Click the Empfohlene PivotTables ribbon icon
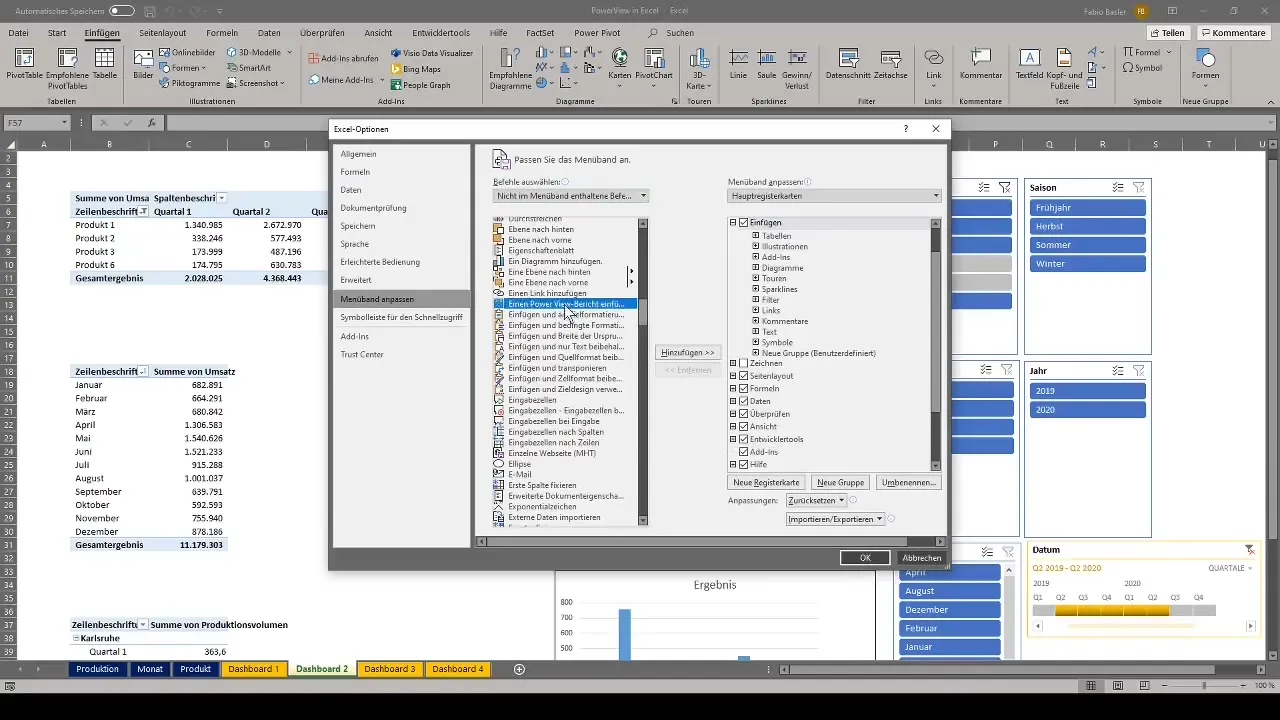 tap(67, 68)
